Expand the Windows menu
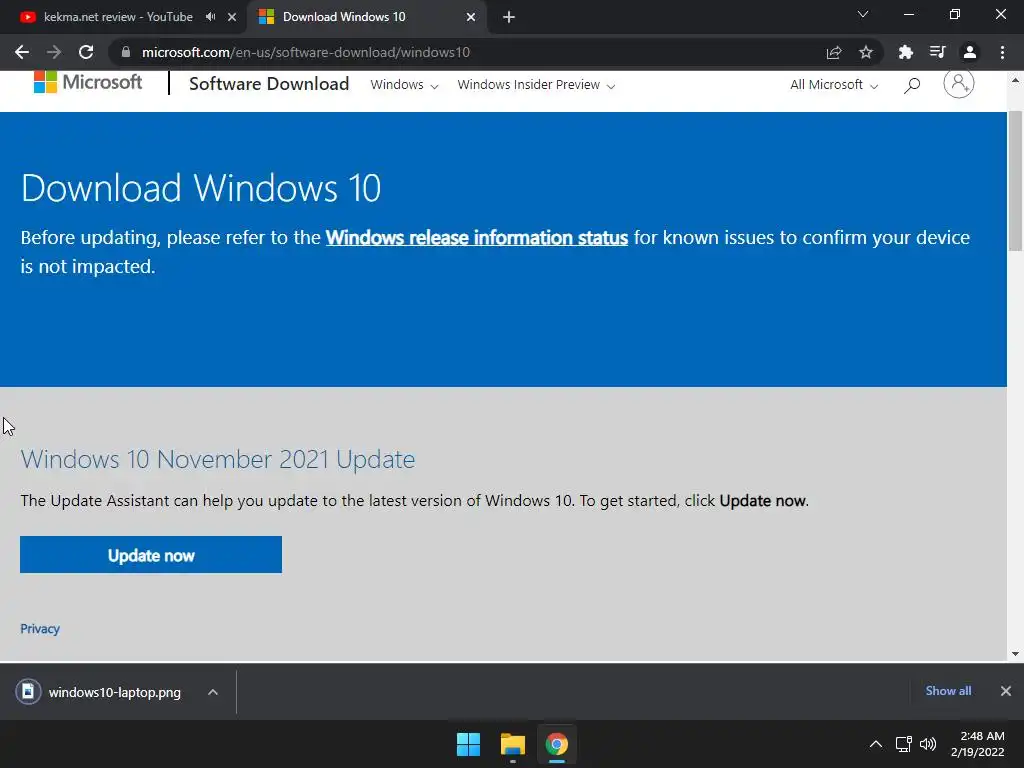1024x768 pixels. coord(404,85)
